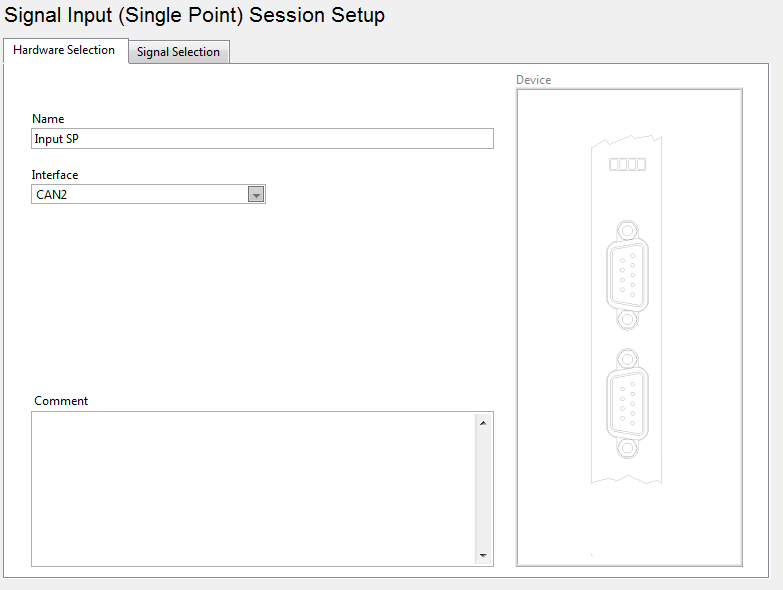783x590 pixels.
Task: Switch to the Signal Selection tab
Action: point(178,52)
